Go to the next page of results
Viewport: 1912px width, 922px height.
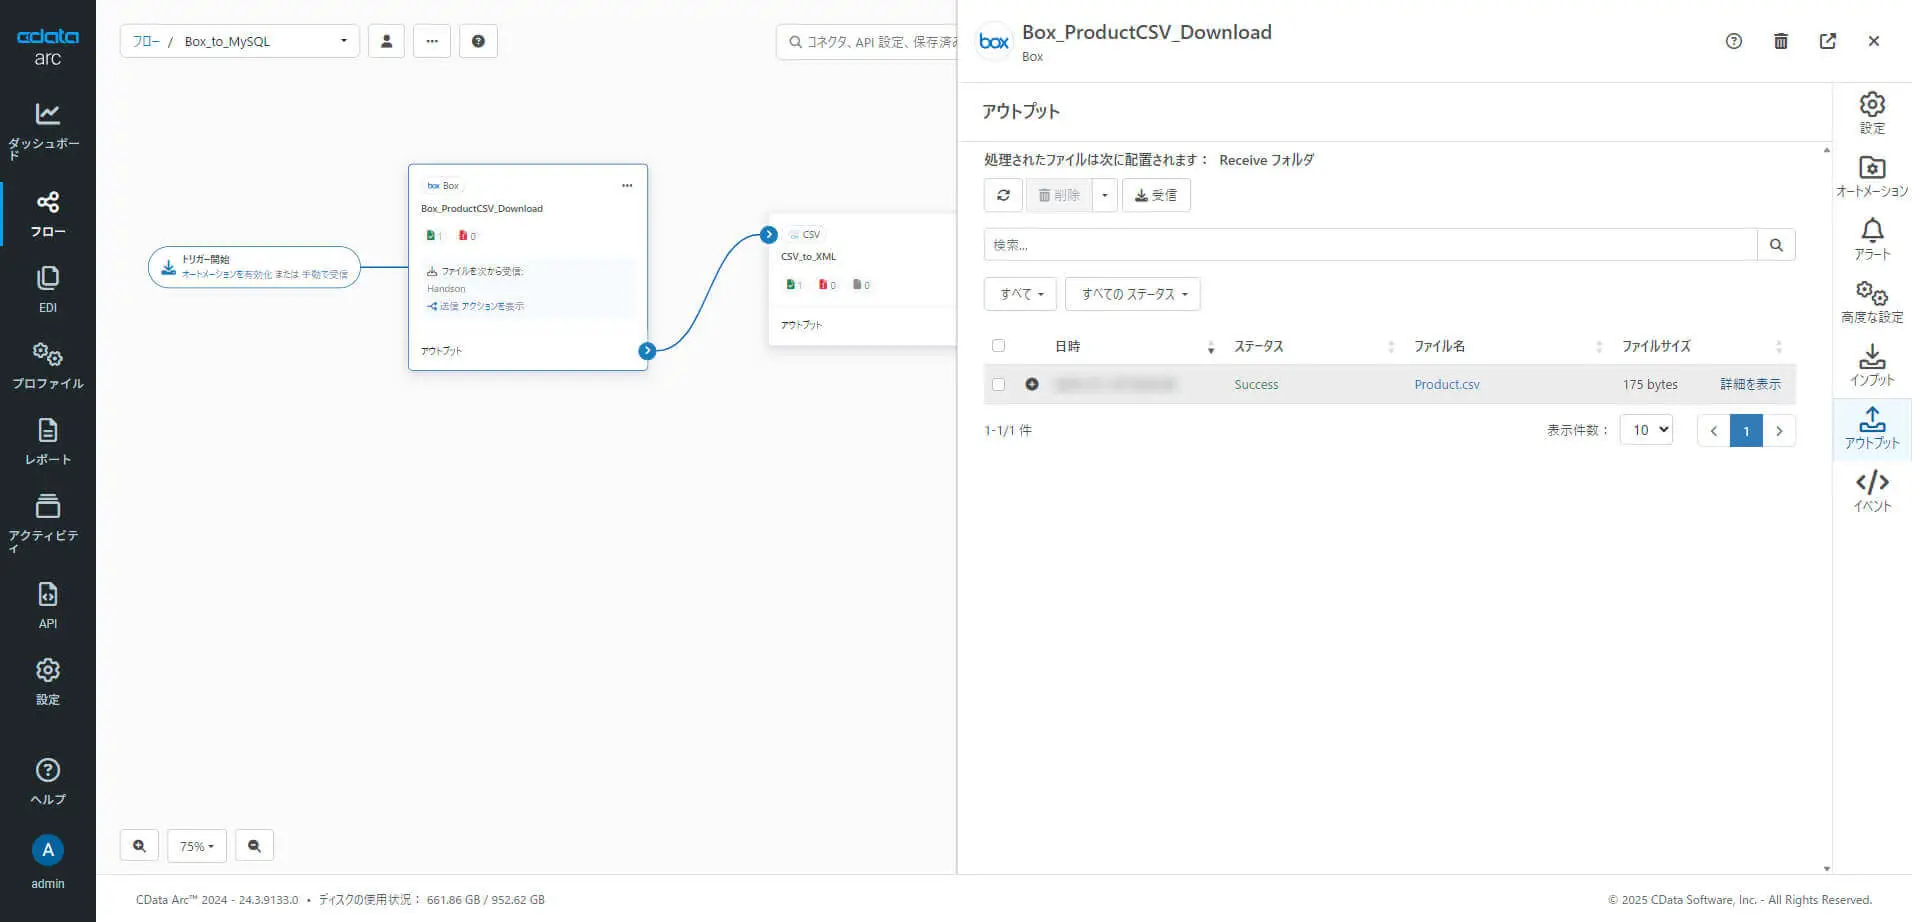coord(1779,430)
